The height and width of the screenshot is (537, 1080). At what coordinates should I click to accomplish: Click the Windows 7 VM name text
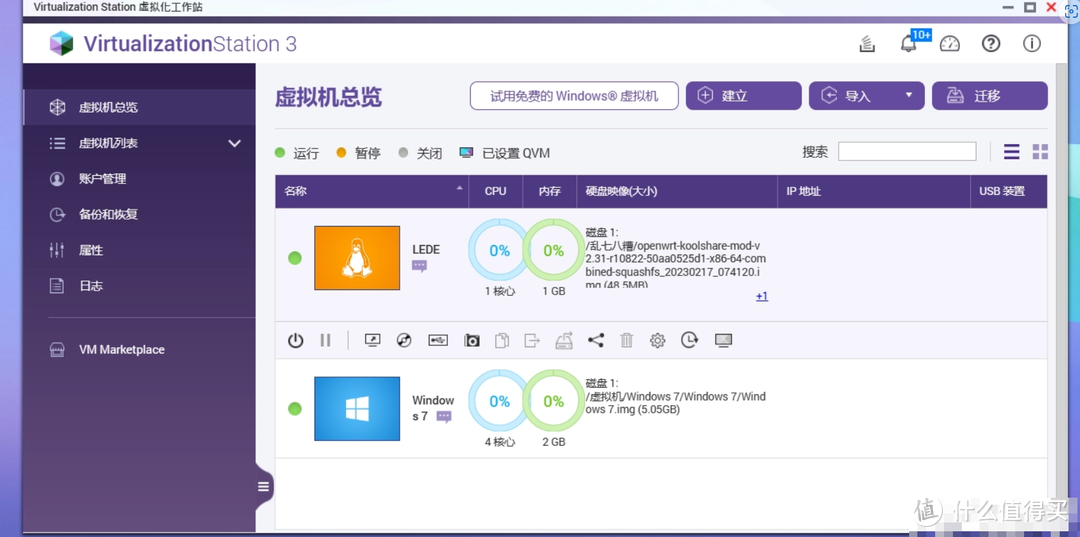(433, 408)
